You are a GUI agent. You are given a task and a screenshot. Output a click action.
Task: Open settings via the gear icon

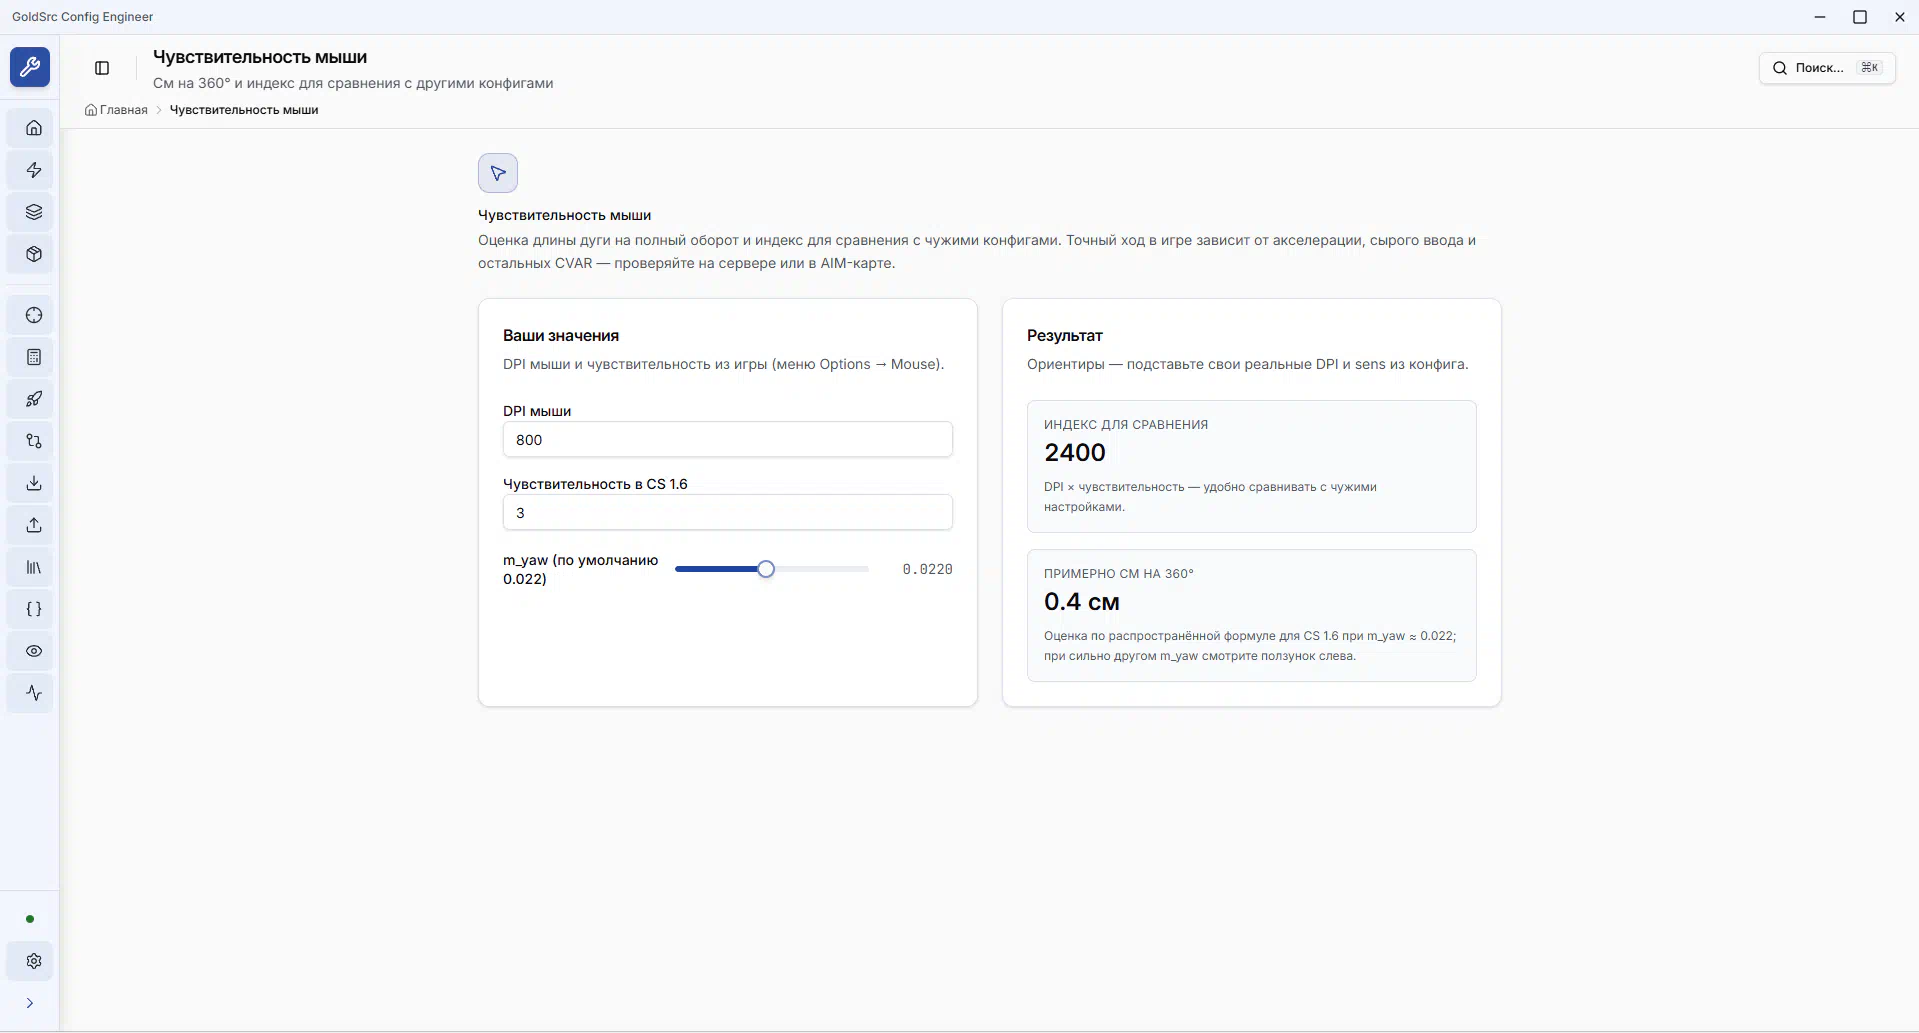(x=34, y=962)
